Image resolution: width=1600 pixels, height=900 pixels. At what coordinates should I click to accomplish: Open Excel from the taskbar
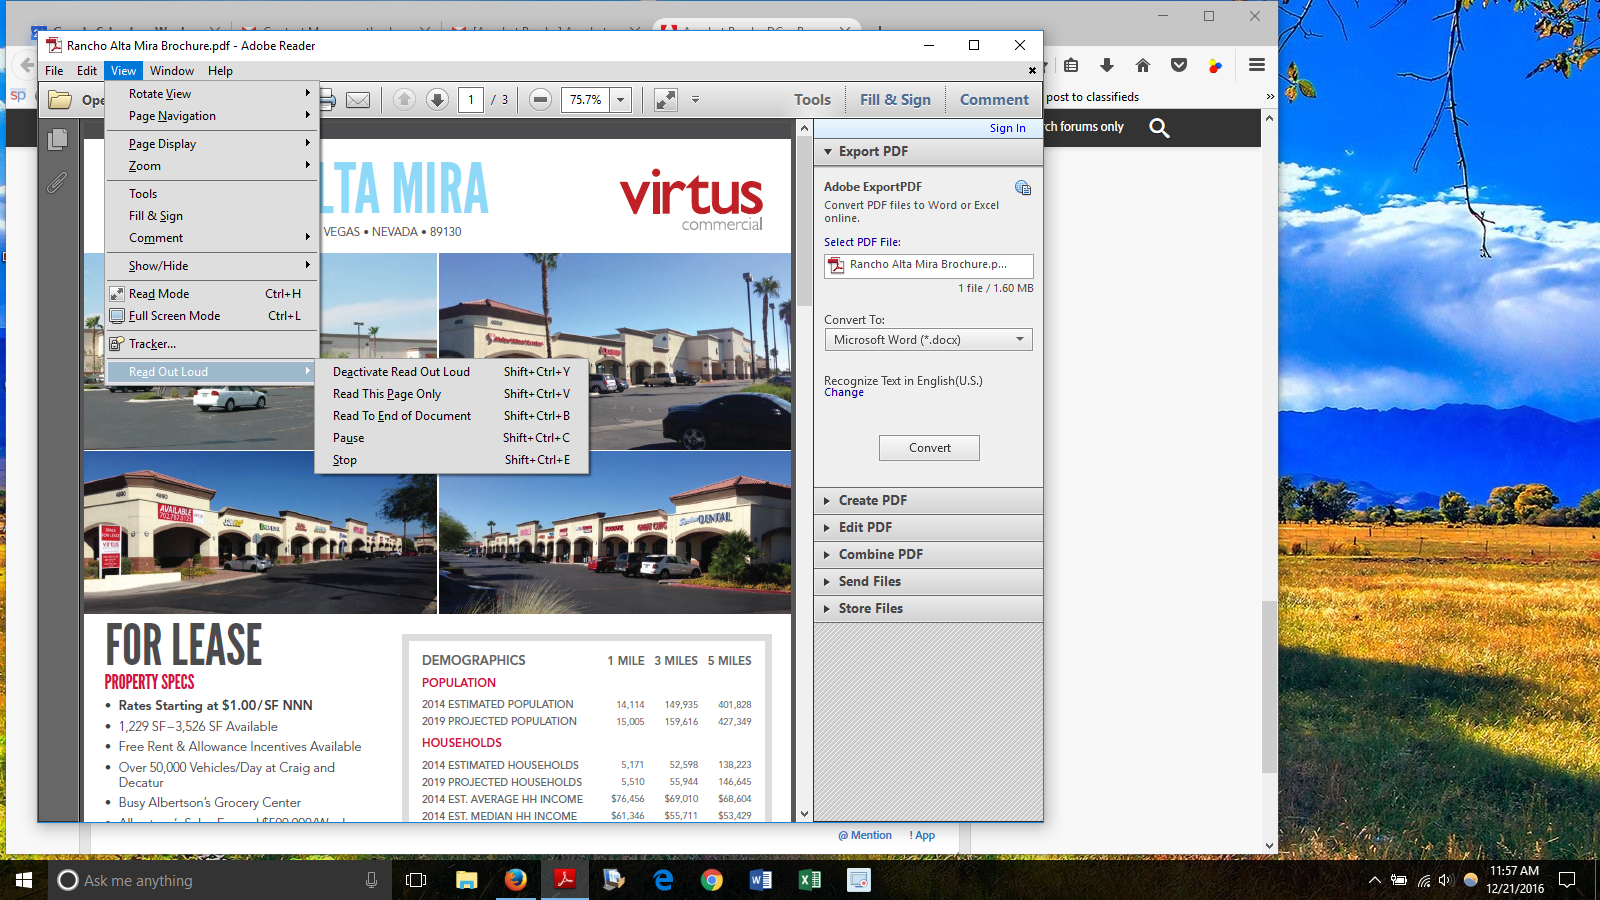(810, 880)
